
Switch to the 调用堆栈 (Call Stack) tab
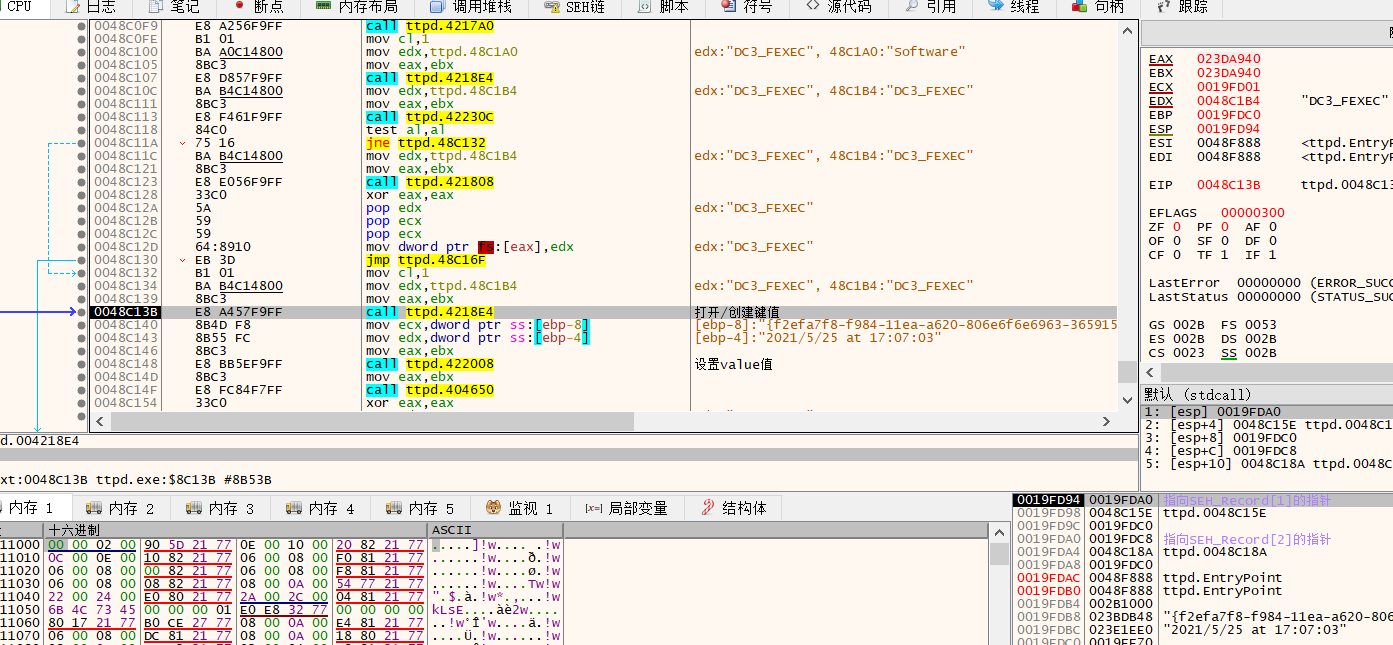(x=471, y=7)
